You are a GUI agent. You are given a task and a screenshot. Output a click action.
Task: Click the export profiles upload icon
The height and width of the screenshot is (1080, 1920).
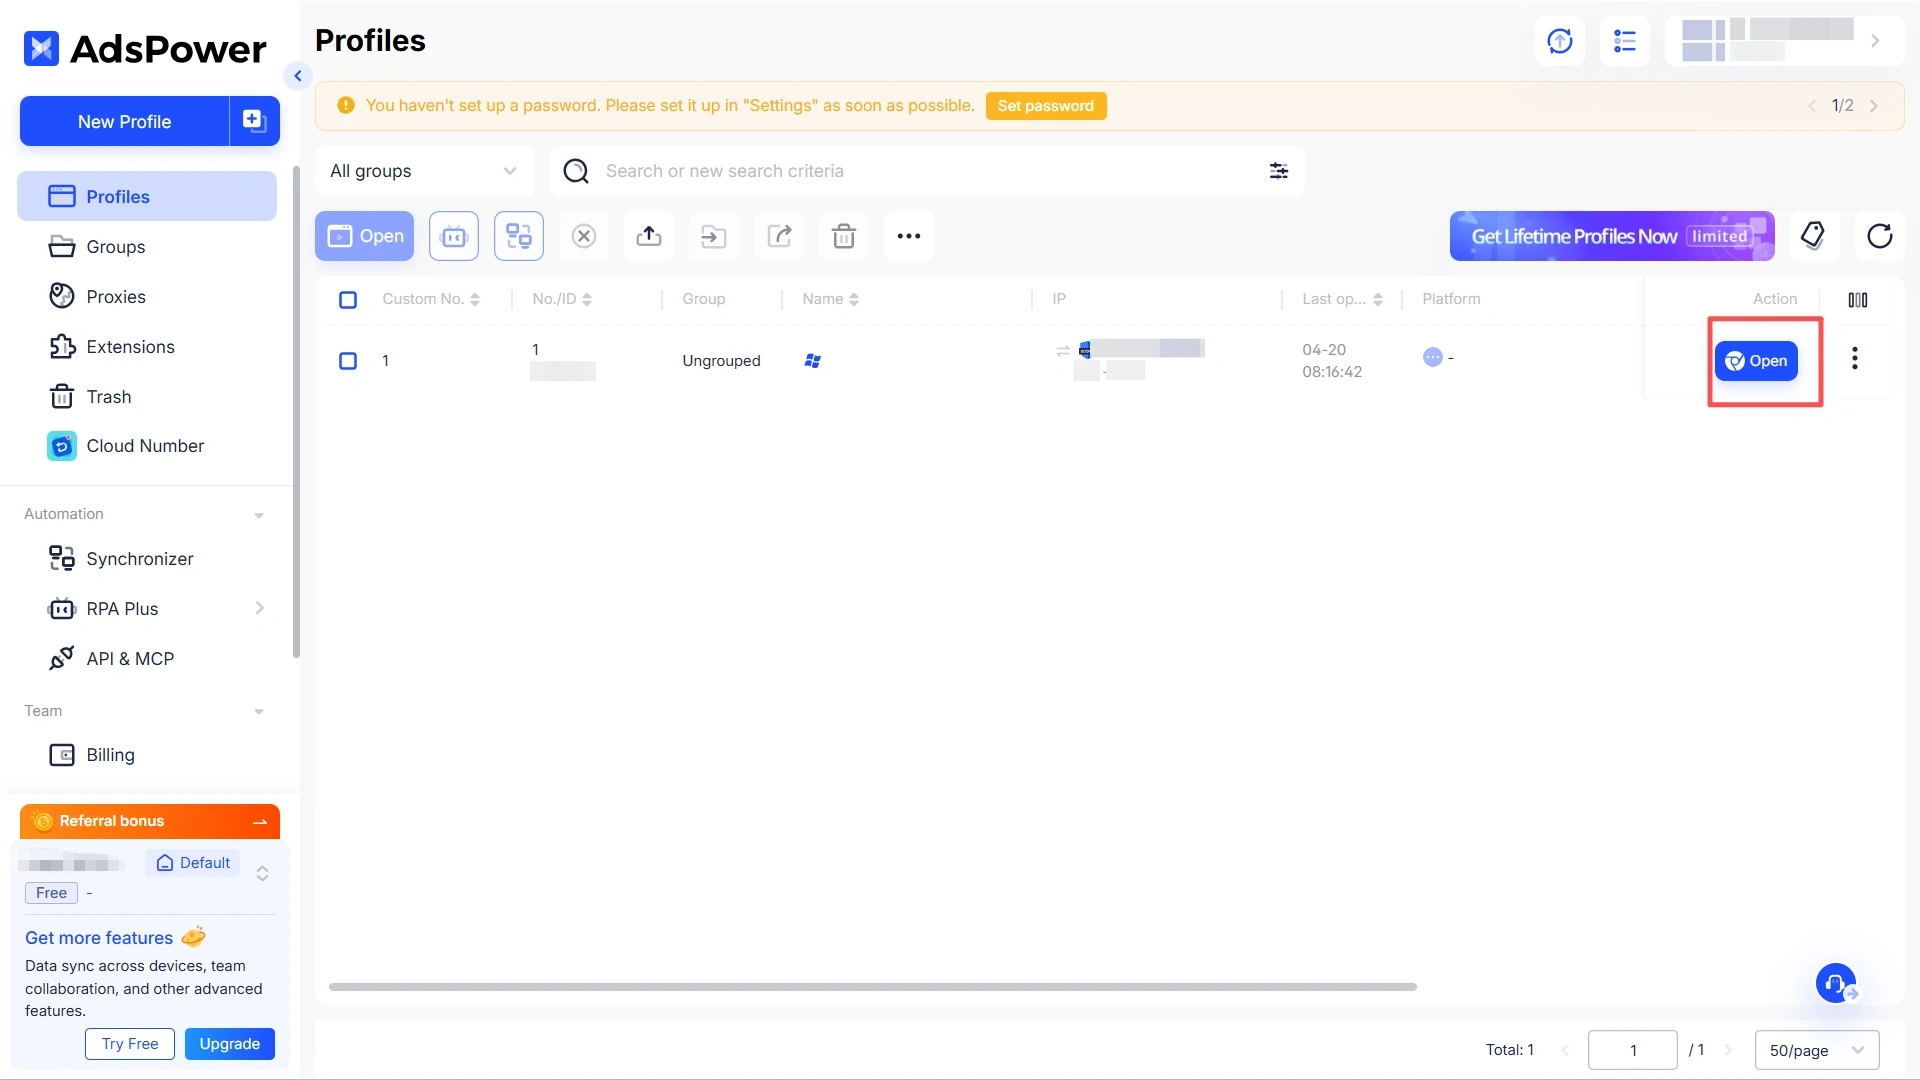tap(648, 236)
